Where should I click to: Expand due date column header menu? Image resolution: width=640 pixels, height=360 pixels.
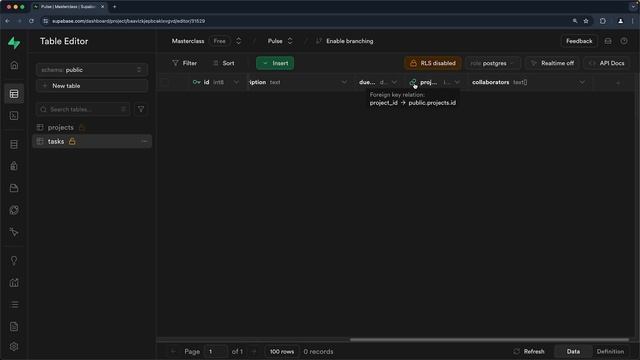[394, 82]
